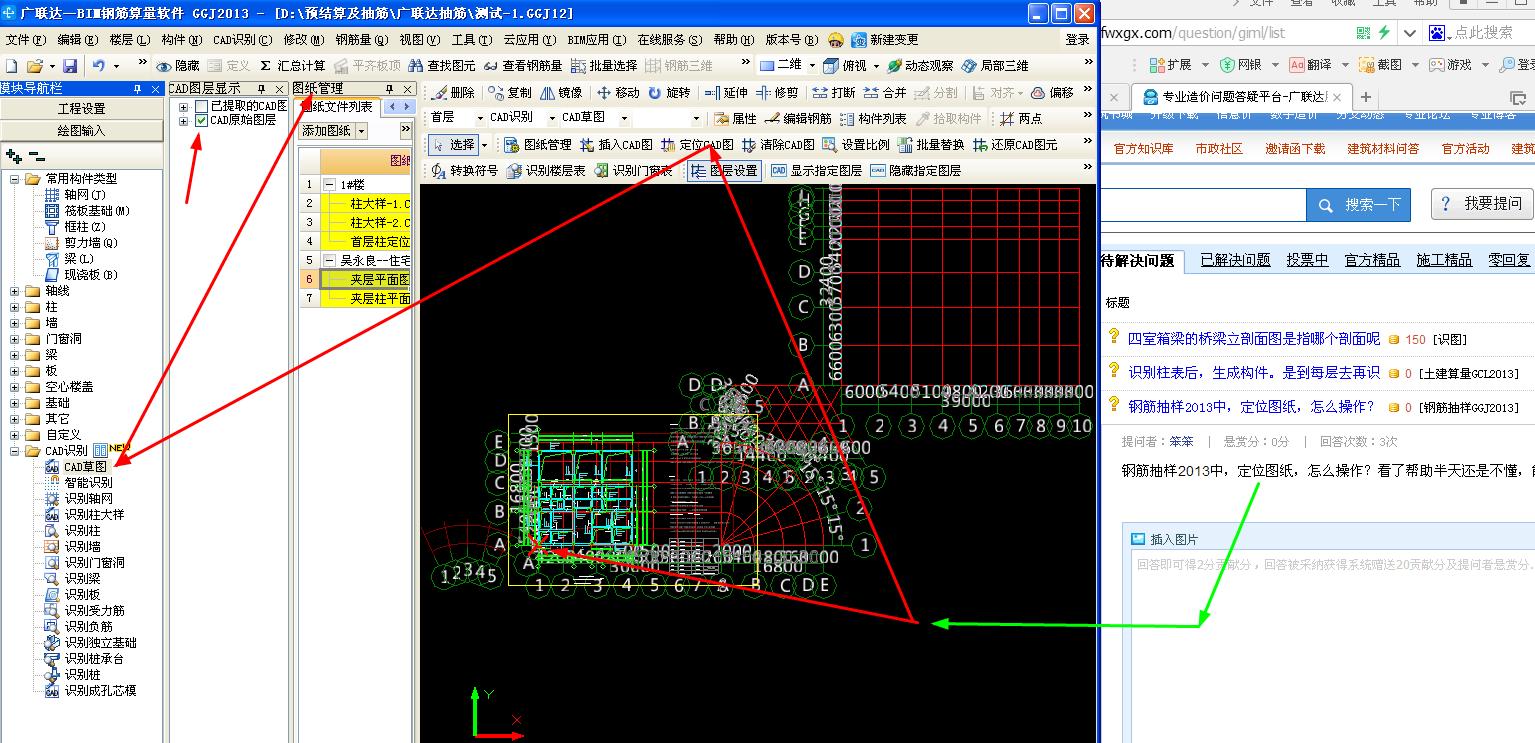Collapse 常用构件类型 tree folder
The height and width of the screenshot is (743, 1535).
point(15,179)
